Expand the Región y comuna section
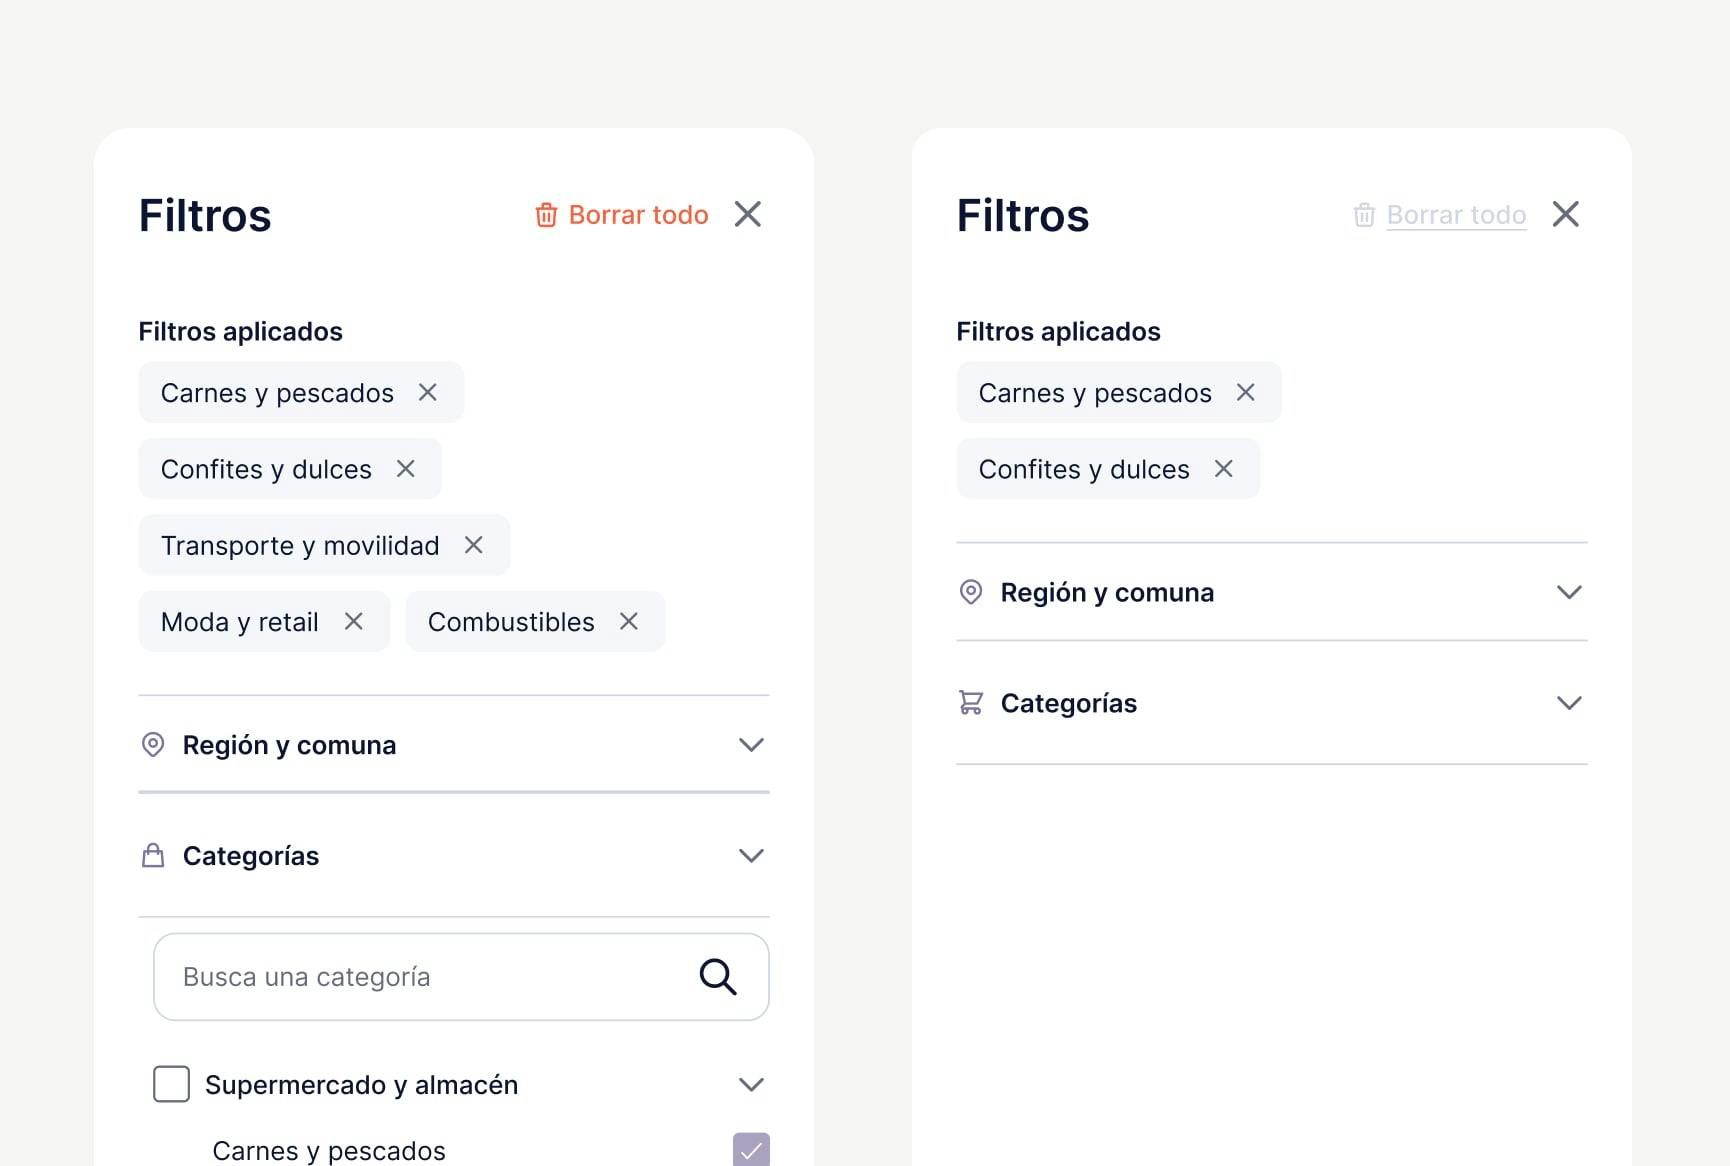1730x1166 pixels. pyautogui.click(x=750, y=745)
